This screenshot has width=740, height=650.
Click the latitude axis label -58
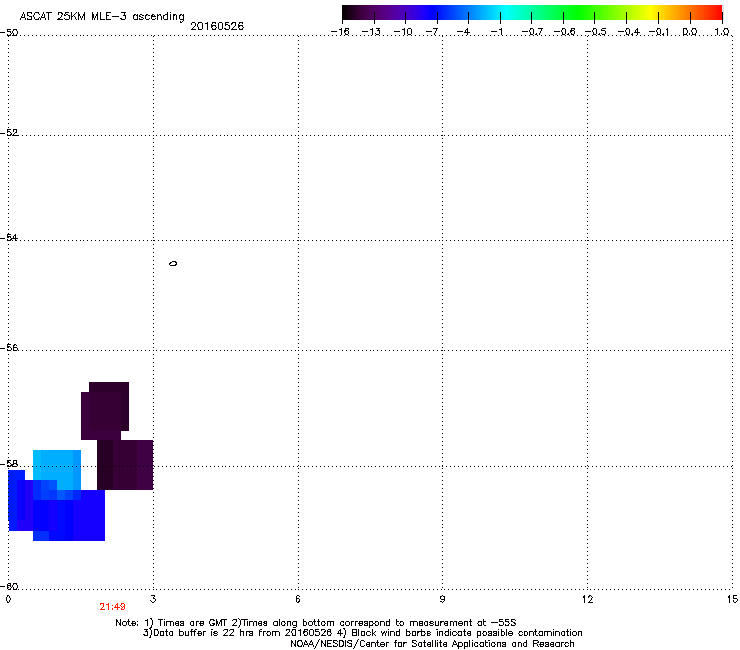[x=9, y=464]
